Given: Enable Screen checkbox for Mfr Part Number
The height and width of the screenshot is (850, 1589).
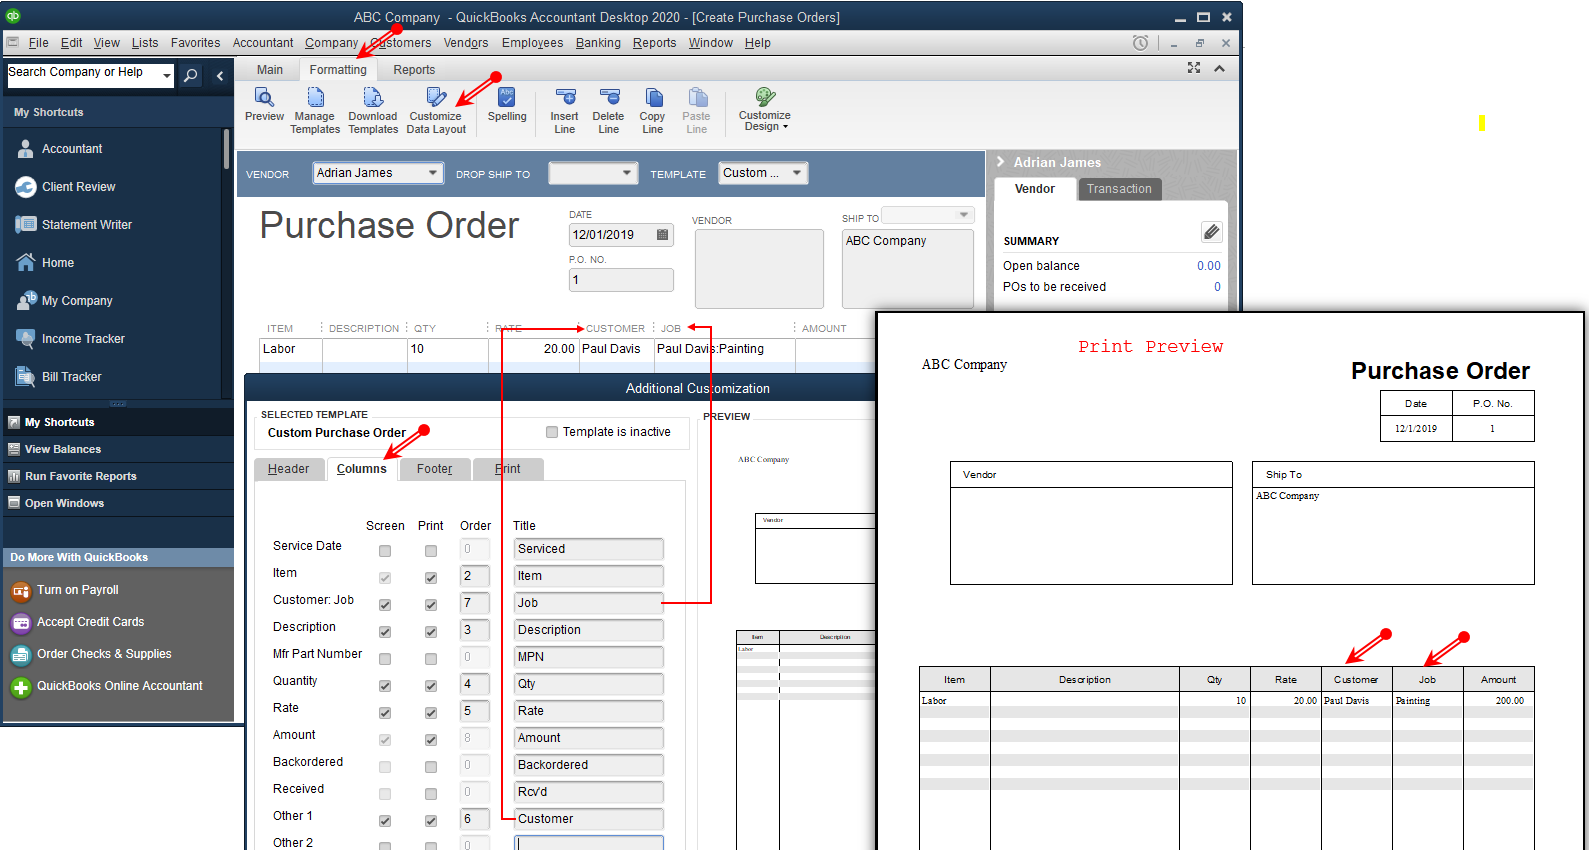Looking at the screenshot, I should click(x=385, y=659).
